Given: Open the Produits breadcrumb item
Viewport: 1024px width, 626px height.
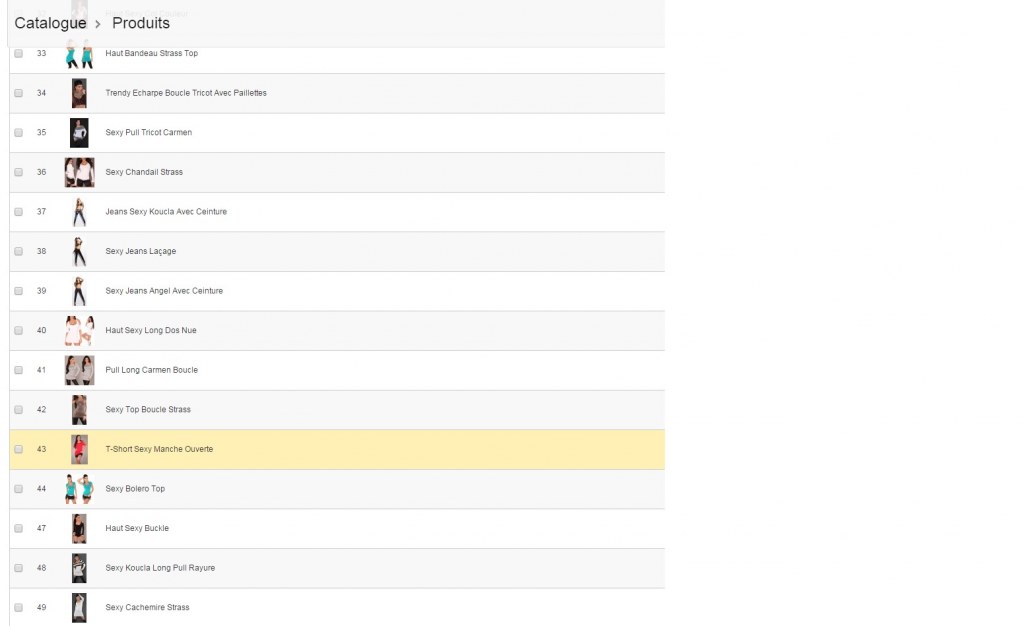Looking at the screenshot, I should [140, 23].
